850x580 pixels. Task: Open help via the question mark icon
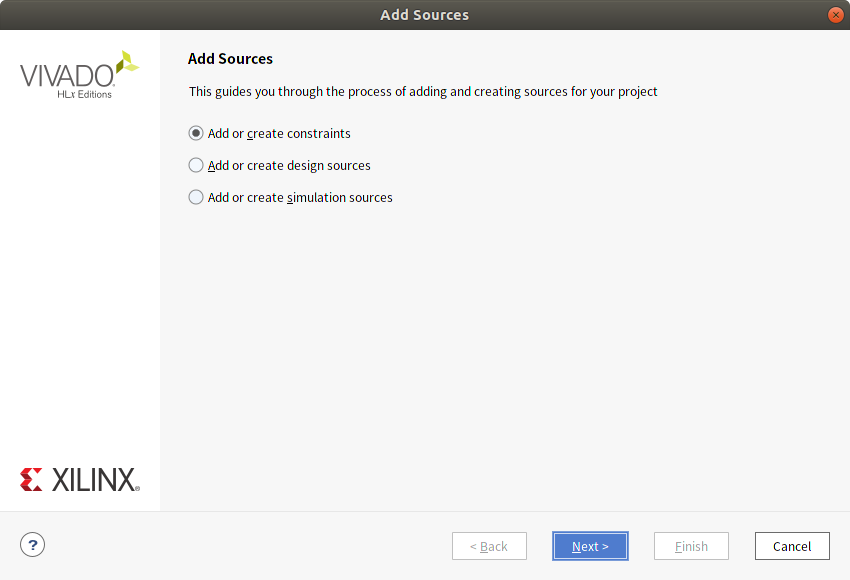click(33, 545)
